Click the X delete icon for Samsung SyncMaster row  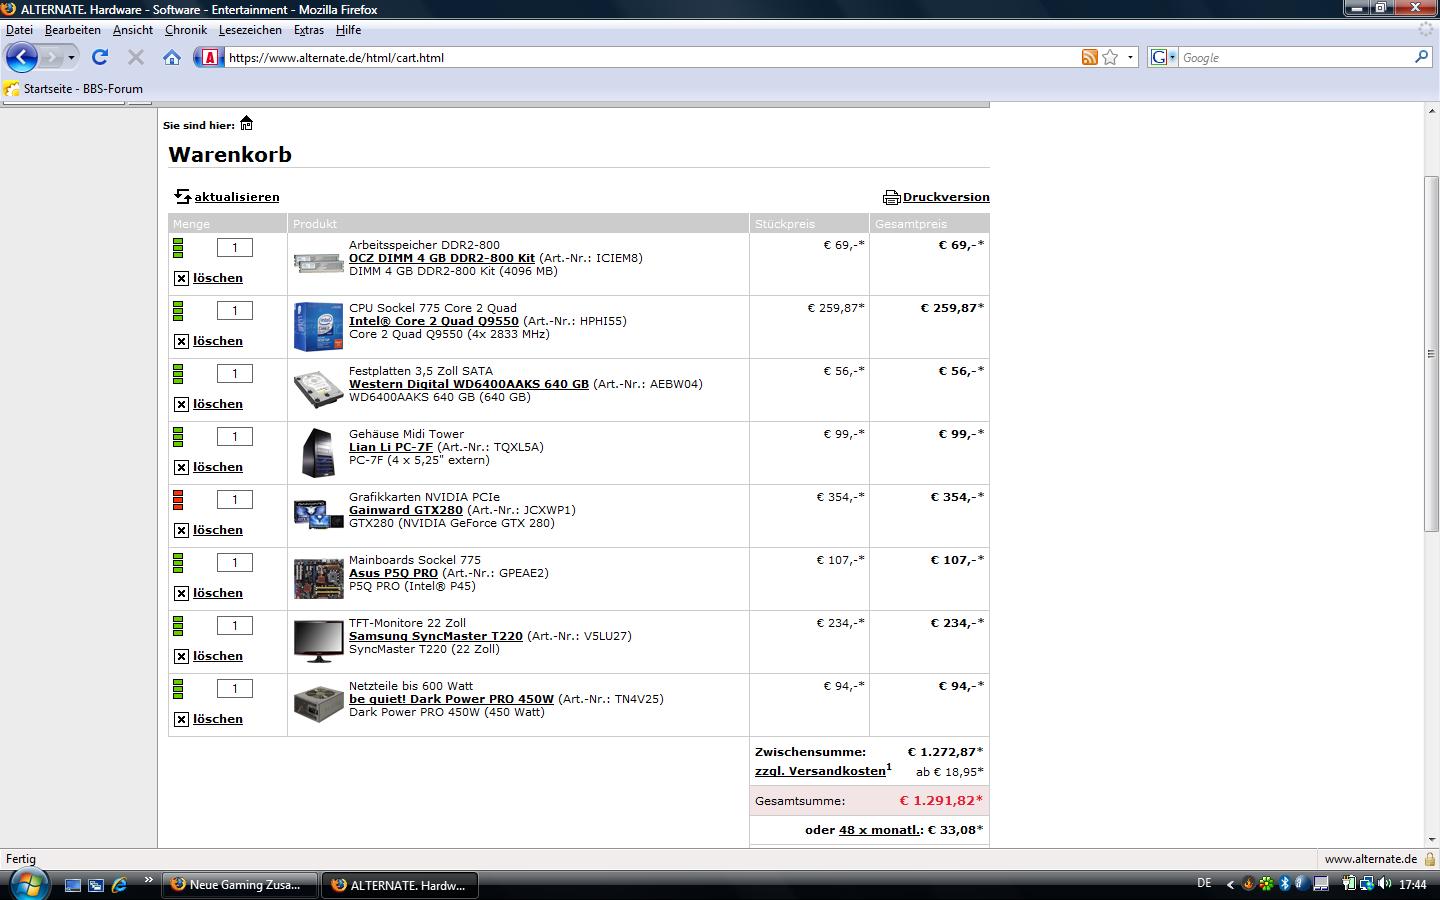coord(181,656)
